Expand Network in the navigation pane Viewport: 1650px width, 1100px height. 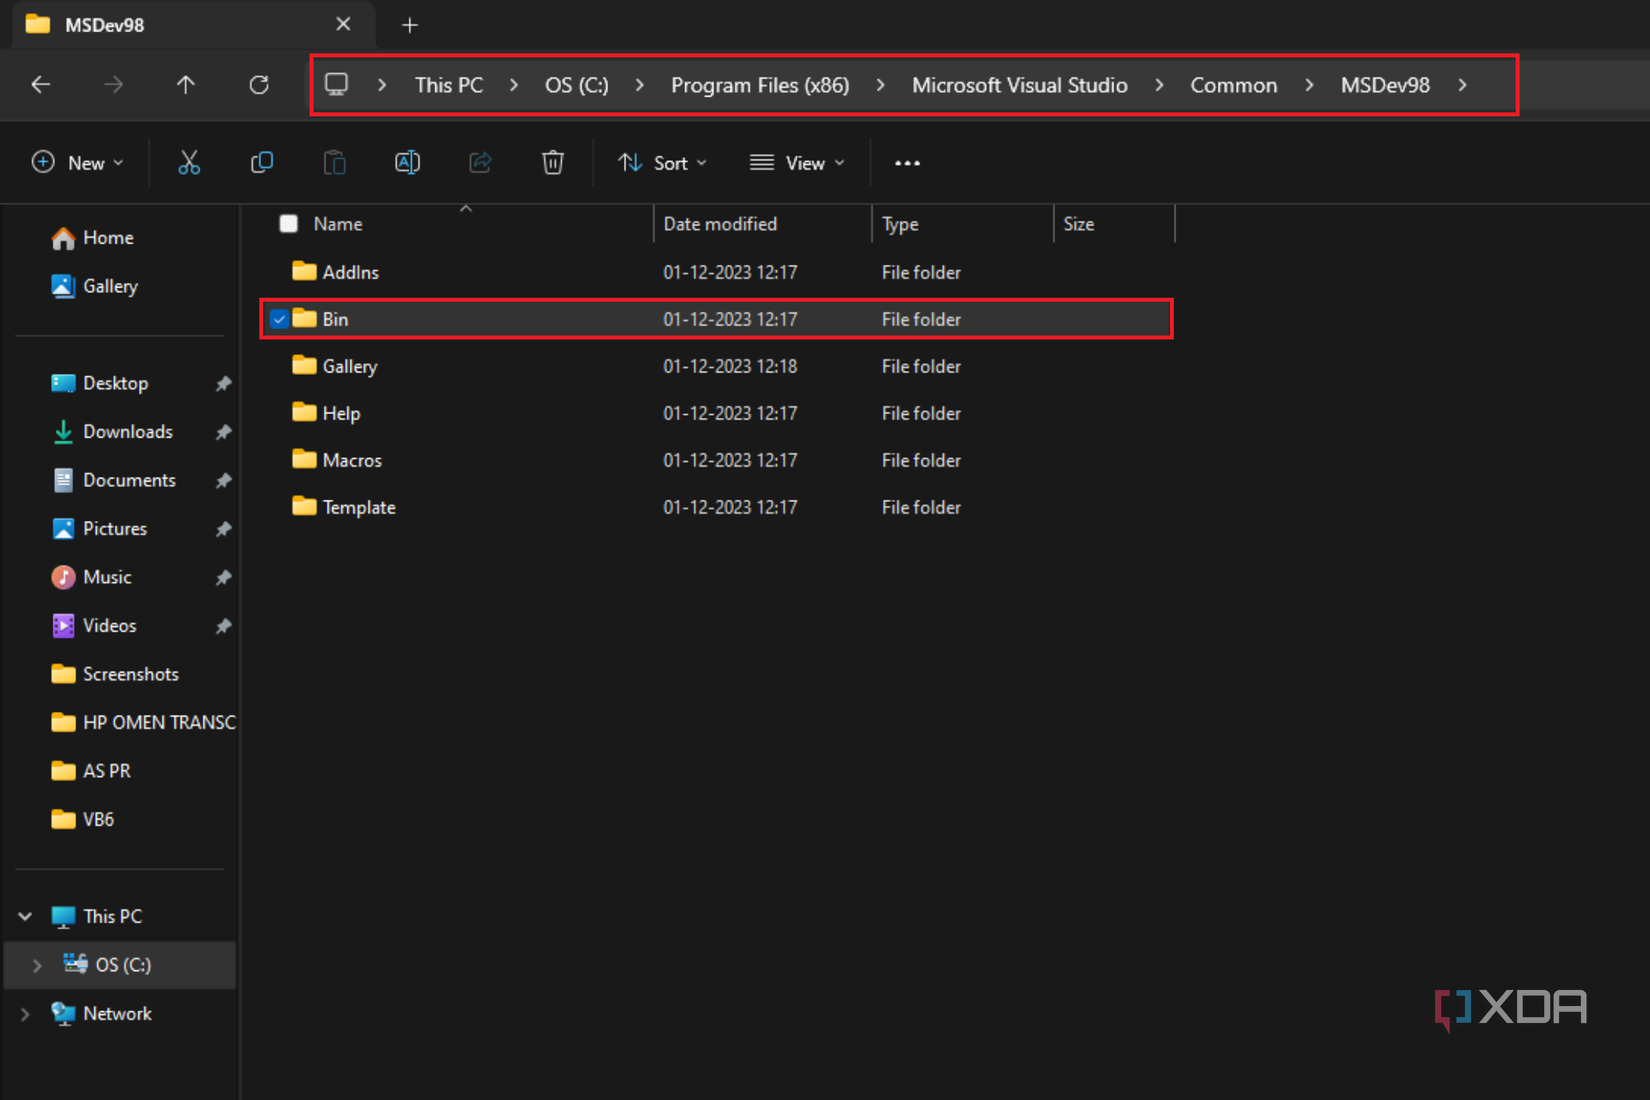click(x=25, y=1013)
